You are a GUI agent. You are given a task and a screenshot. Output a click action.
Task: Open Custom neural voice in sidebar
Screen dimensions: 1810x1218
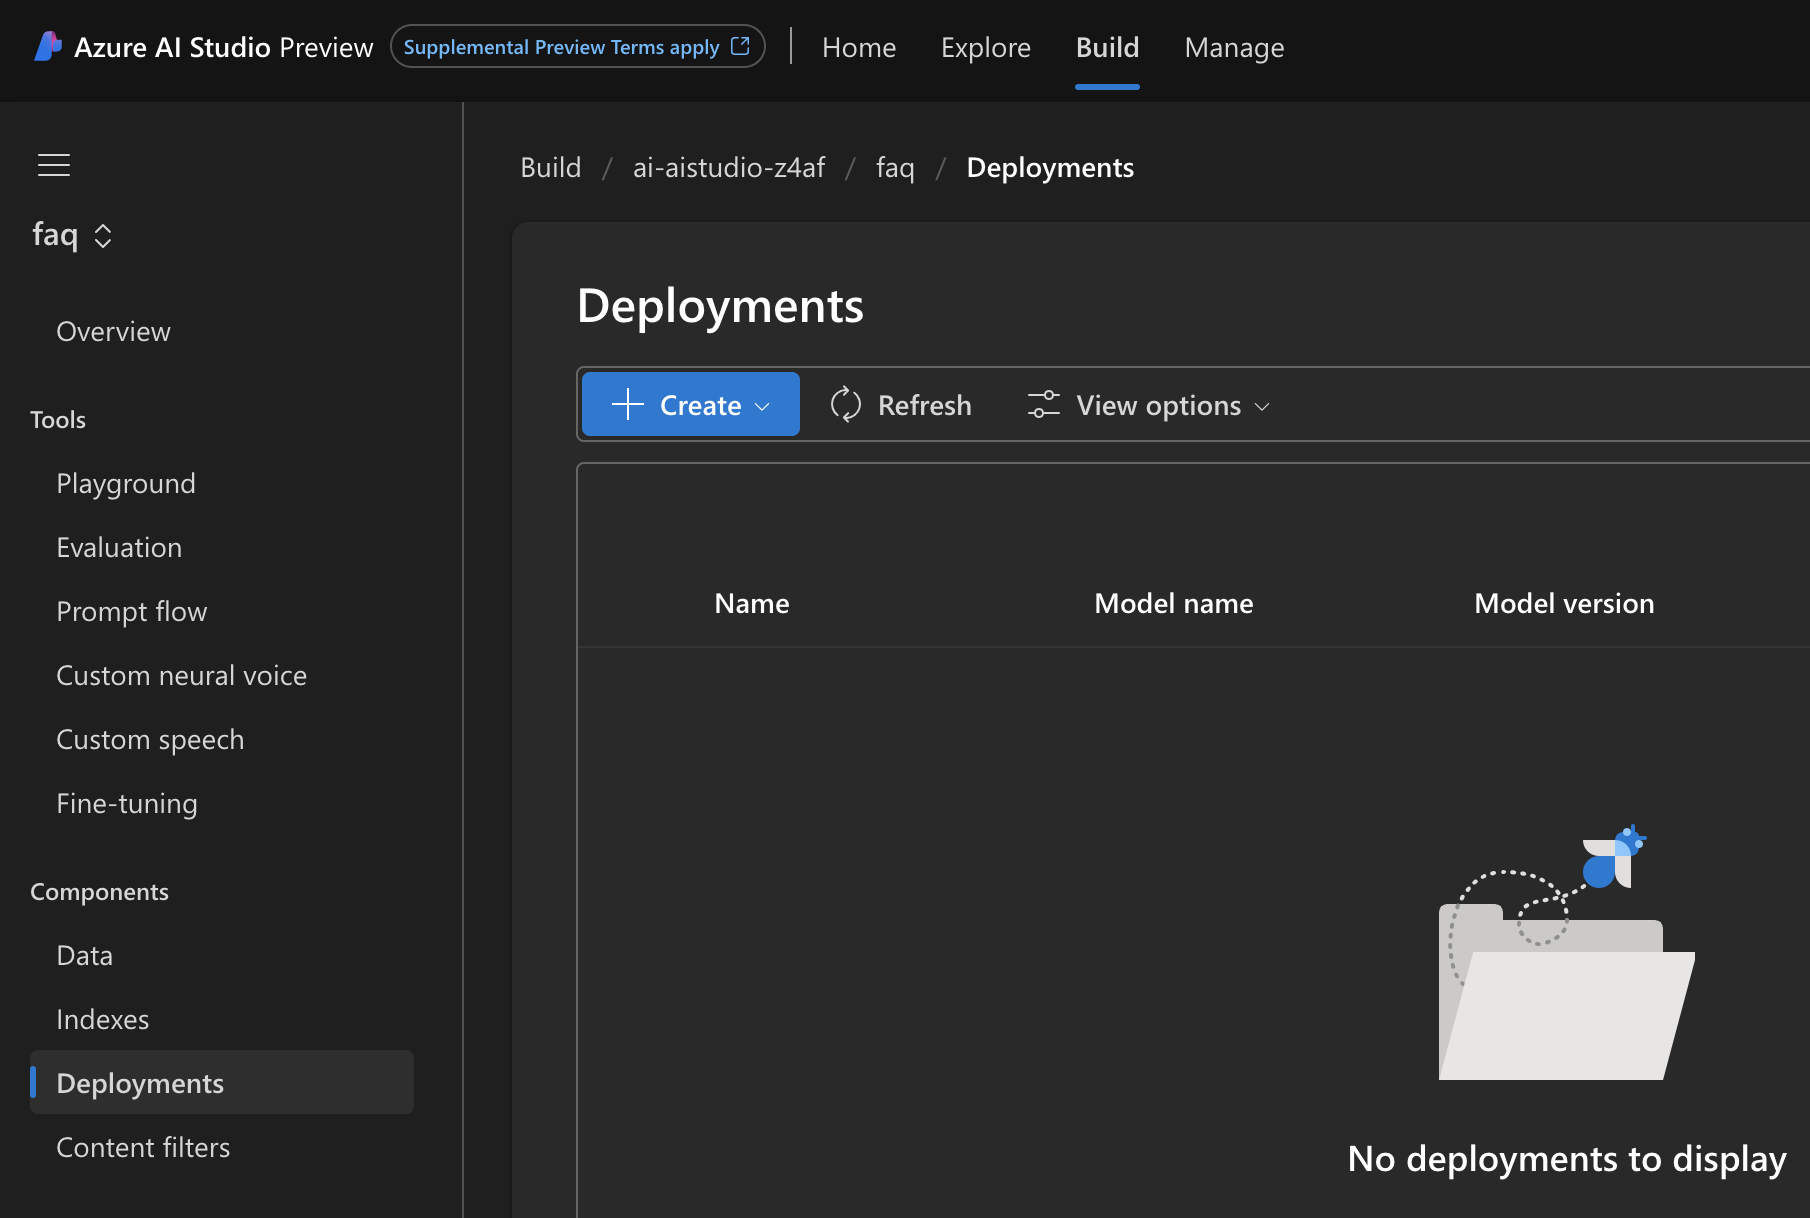[181, 675]
